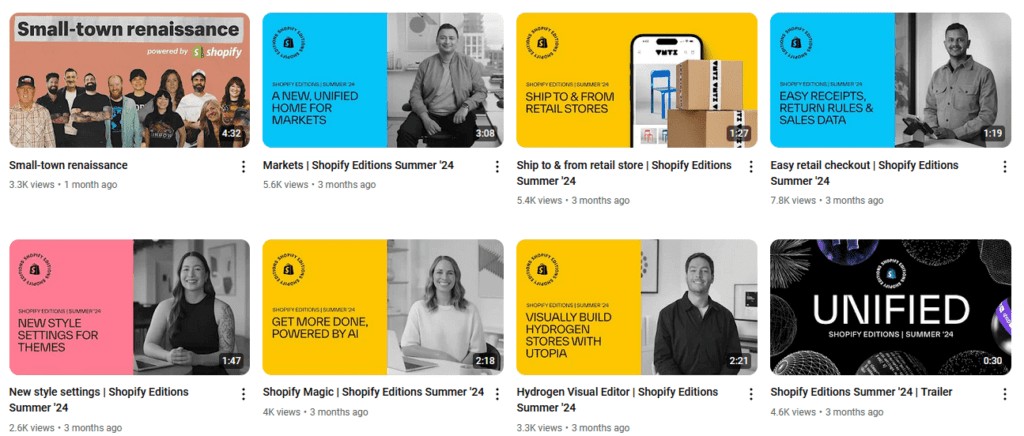The width and height of the screenshot is (1024, 436).
Task: Click the 'Small-town renaissance' title text
Action: [68, 165]
